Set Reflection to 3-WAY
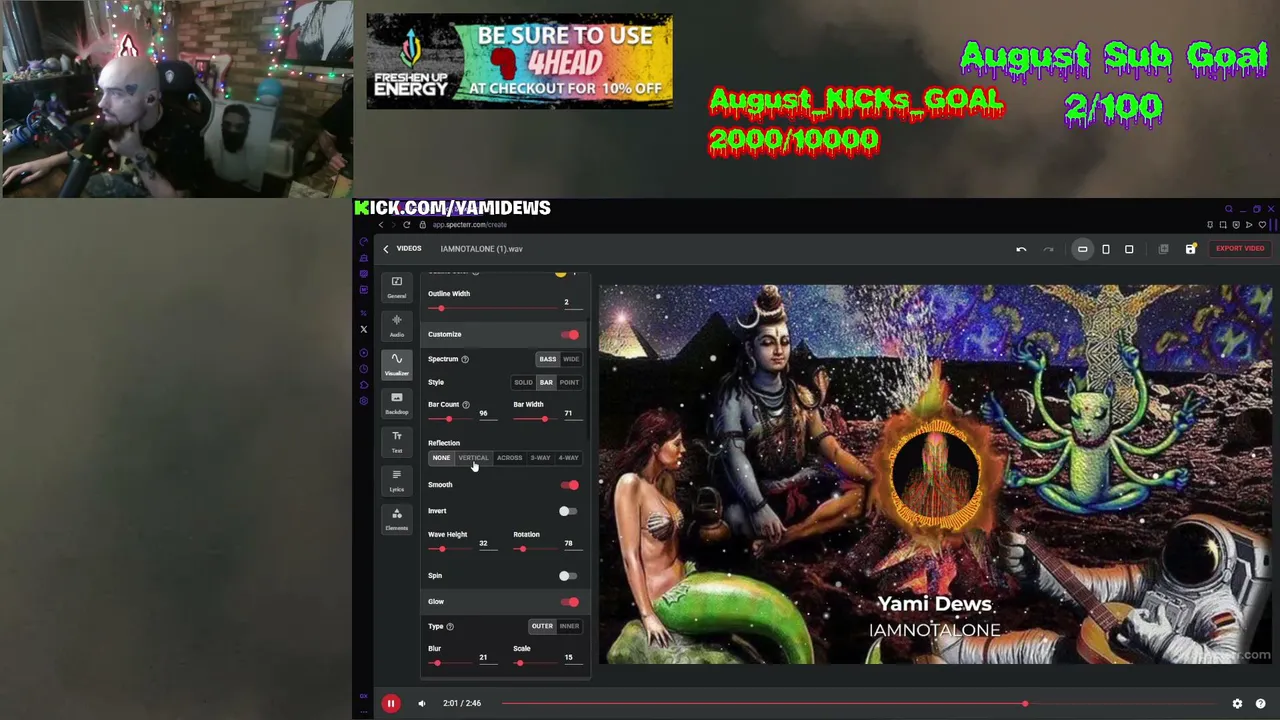The height and width of the screenshot is (720, 1280). 540,458
